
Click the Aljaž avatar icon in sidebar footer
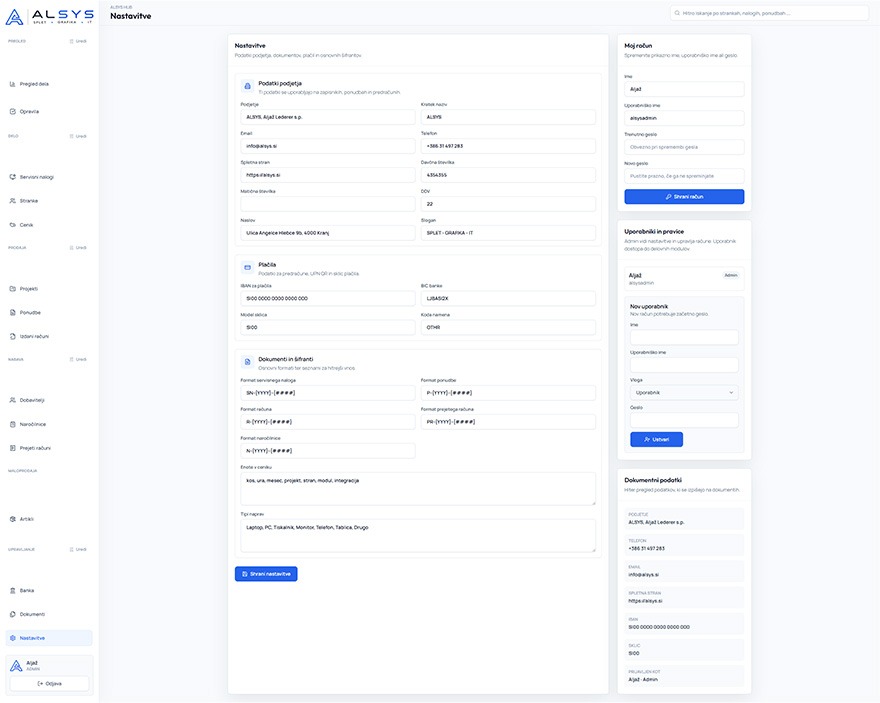[x=16, y=666]
